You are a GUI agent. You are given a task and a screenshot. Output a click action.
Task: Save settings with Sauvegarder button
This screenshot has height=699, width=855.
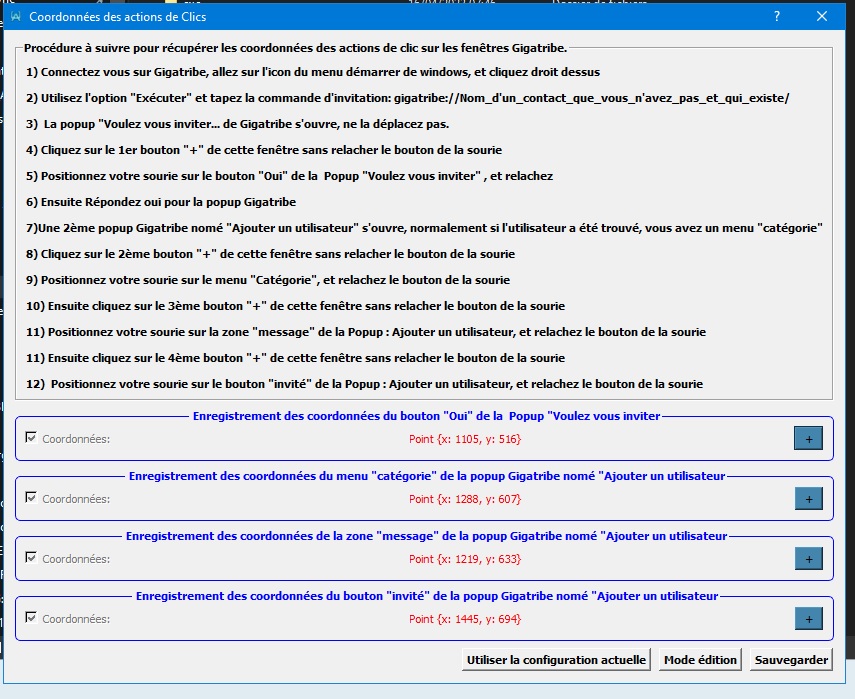point(791,660)
